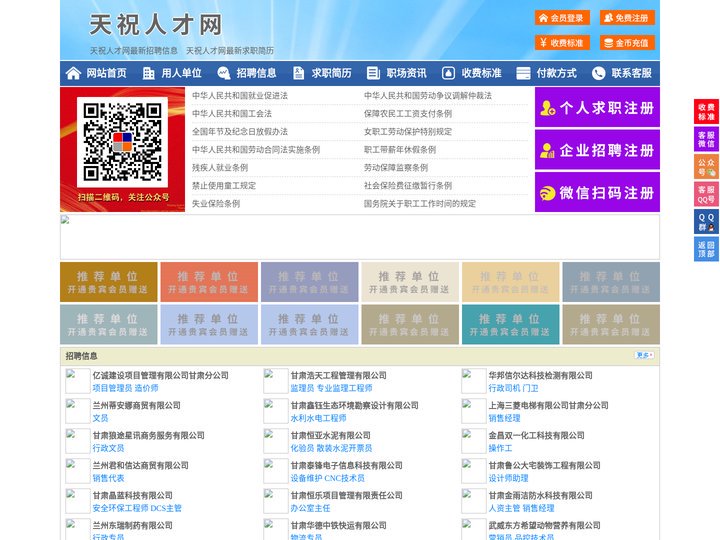Open 社会保险费征缴暂行条例 link

[x=408, y=186]
